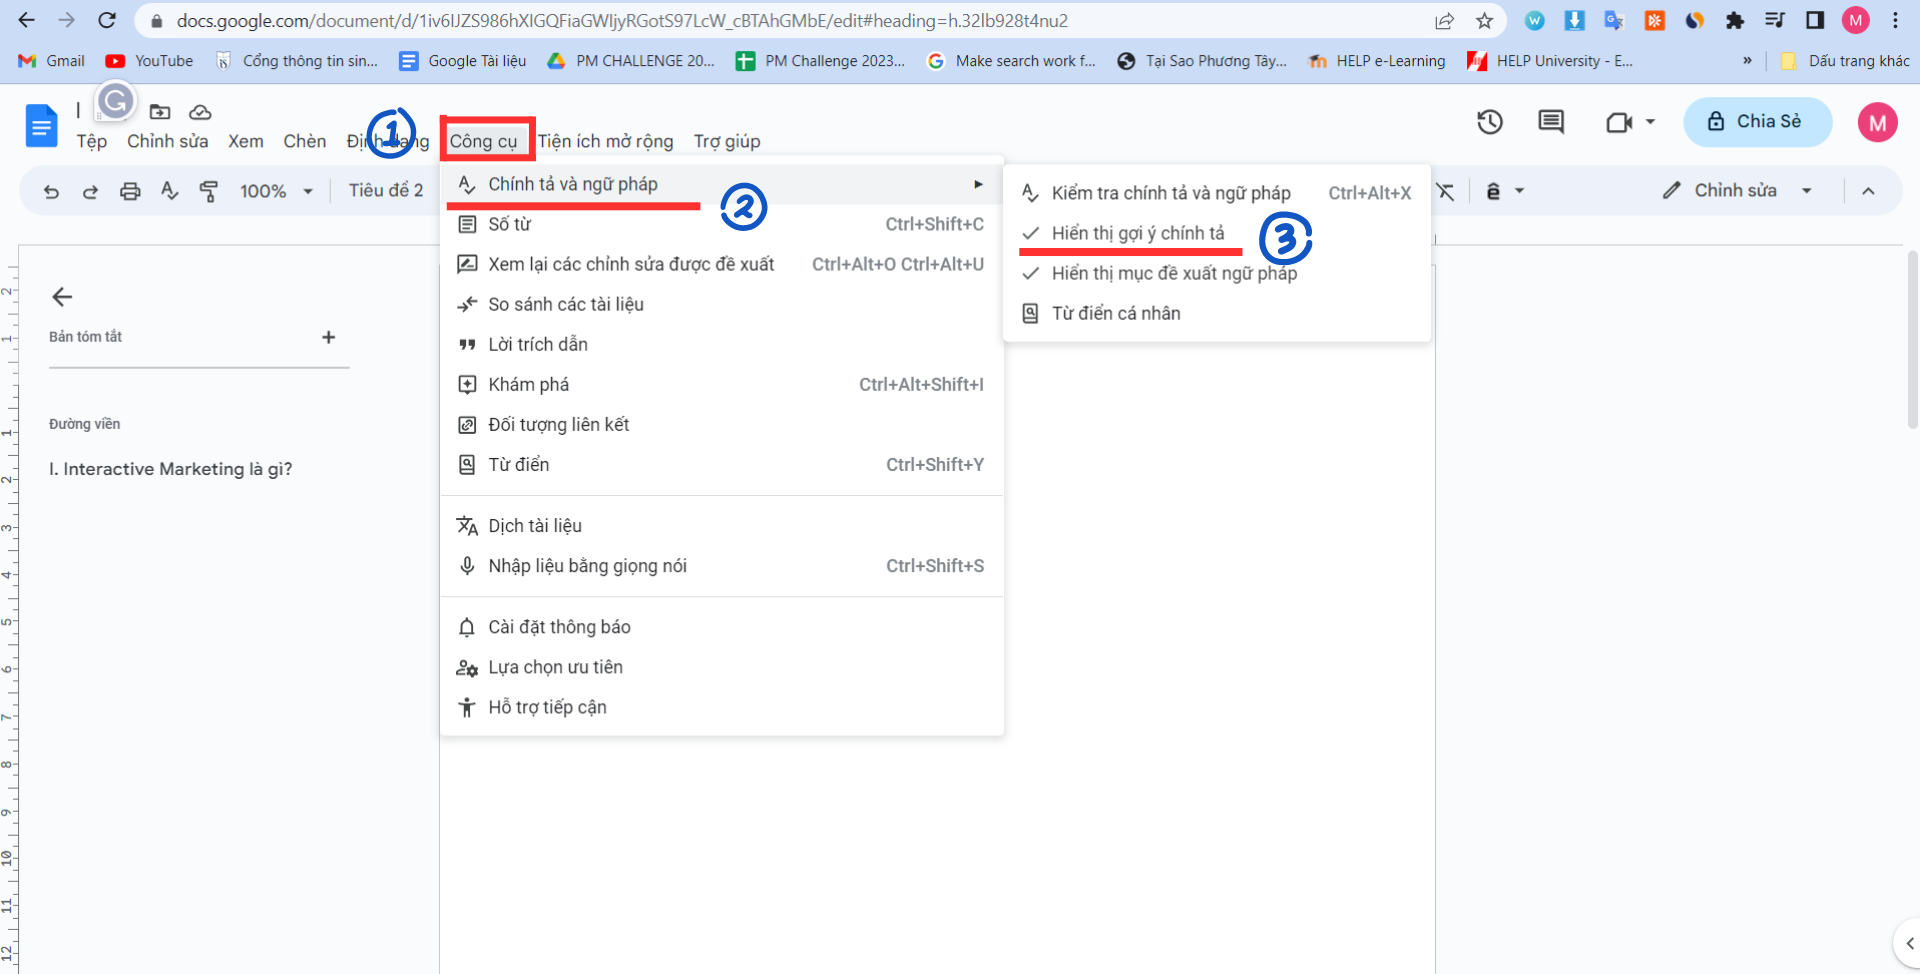
Task: Toggle Hiển thị gợi ý chính tả
Action: click(1137, 233)
